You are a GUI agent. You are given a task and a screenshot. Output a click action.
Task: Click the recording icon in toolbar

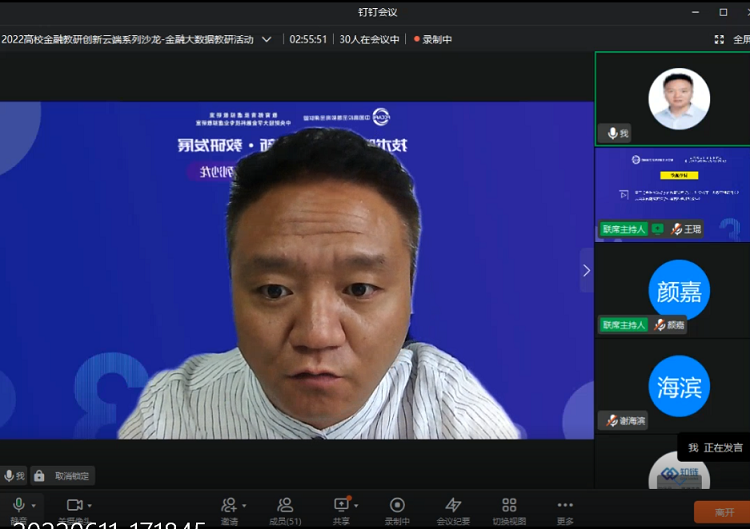pyautogui.click(x=397, y=505)
